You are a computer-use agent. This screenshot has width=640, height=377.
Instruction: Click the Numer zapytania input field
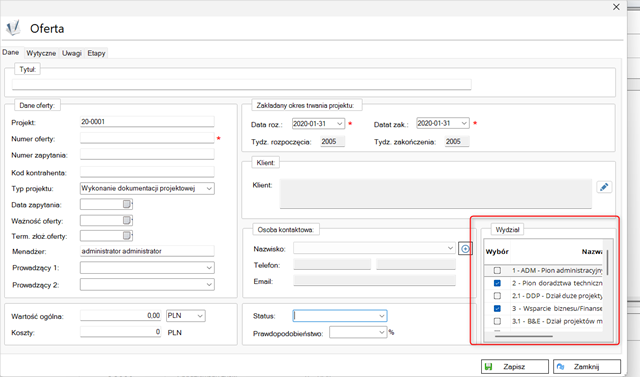tap(147, 155)
